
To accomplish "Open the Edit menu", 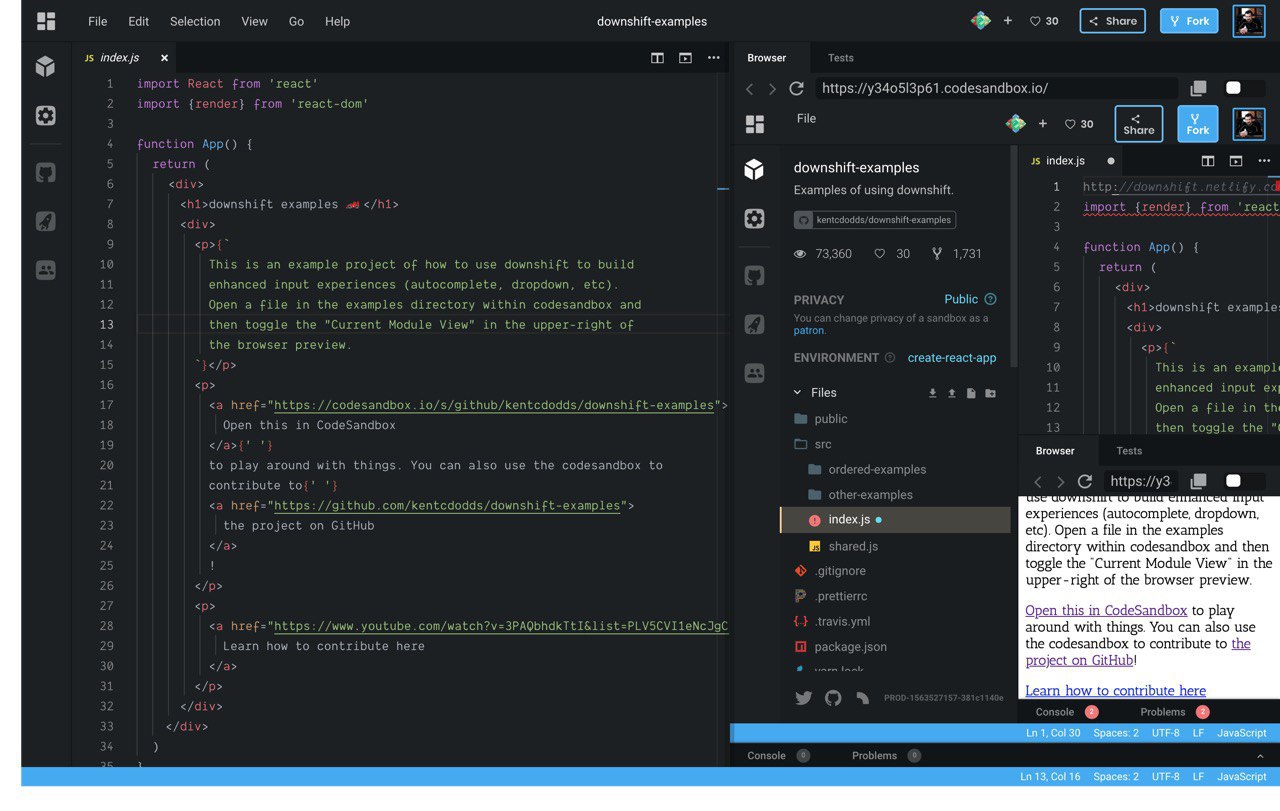I will pyautogui.click(x=139, y=21).
